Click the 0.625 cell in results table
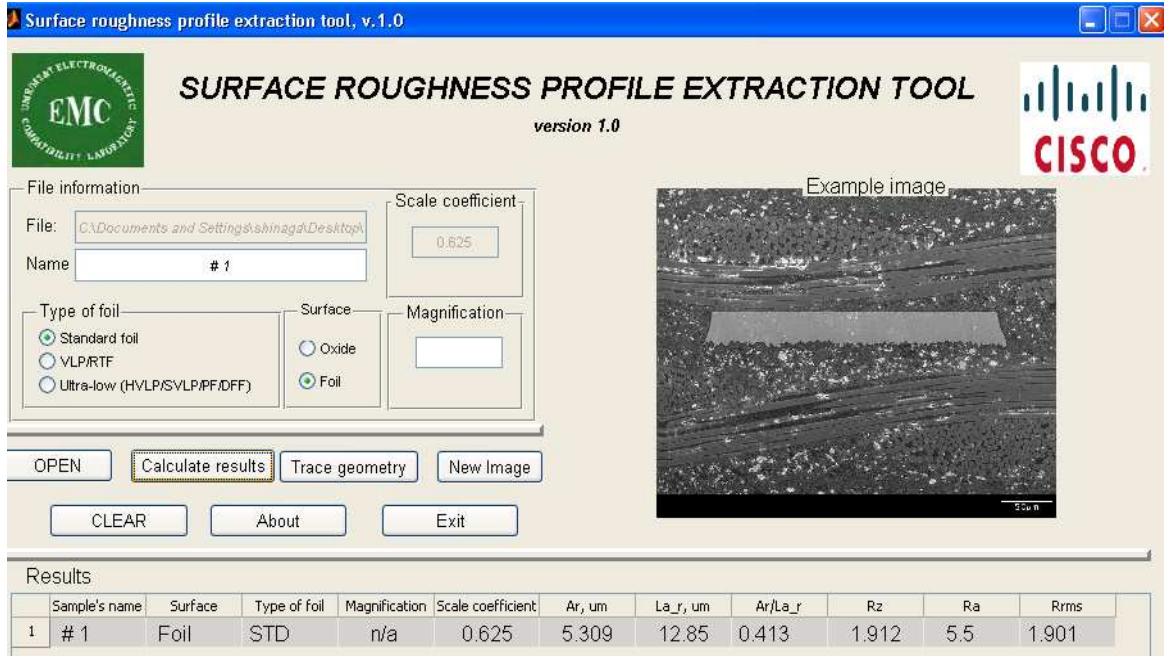Image resolution: width=1172 pixels, height=659 pixels. click(x=487, y=633)
